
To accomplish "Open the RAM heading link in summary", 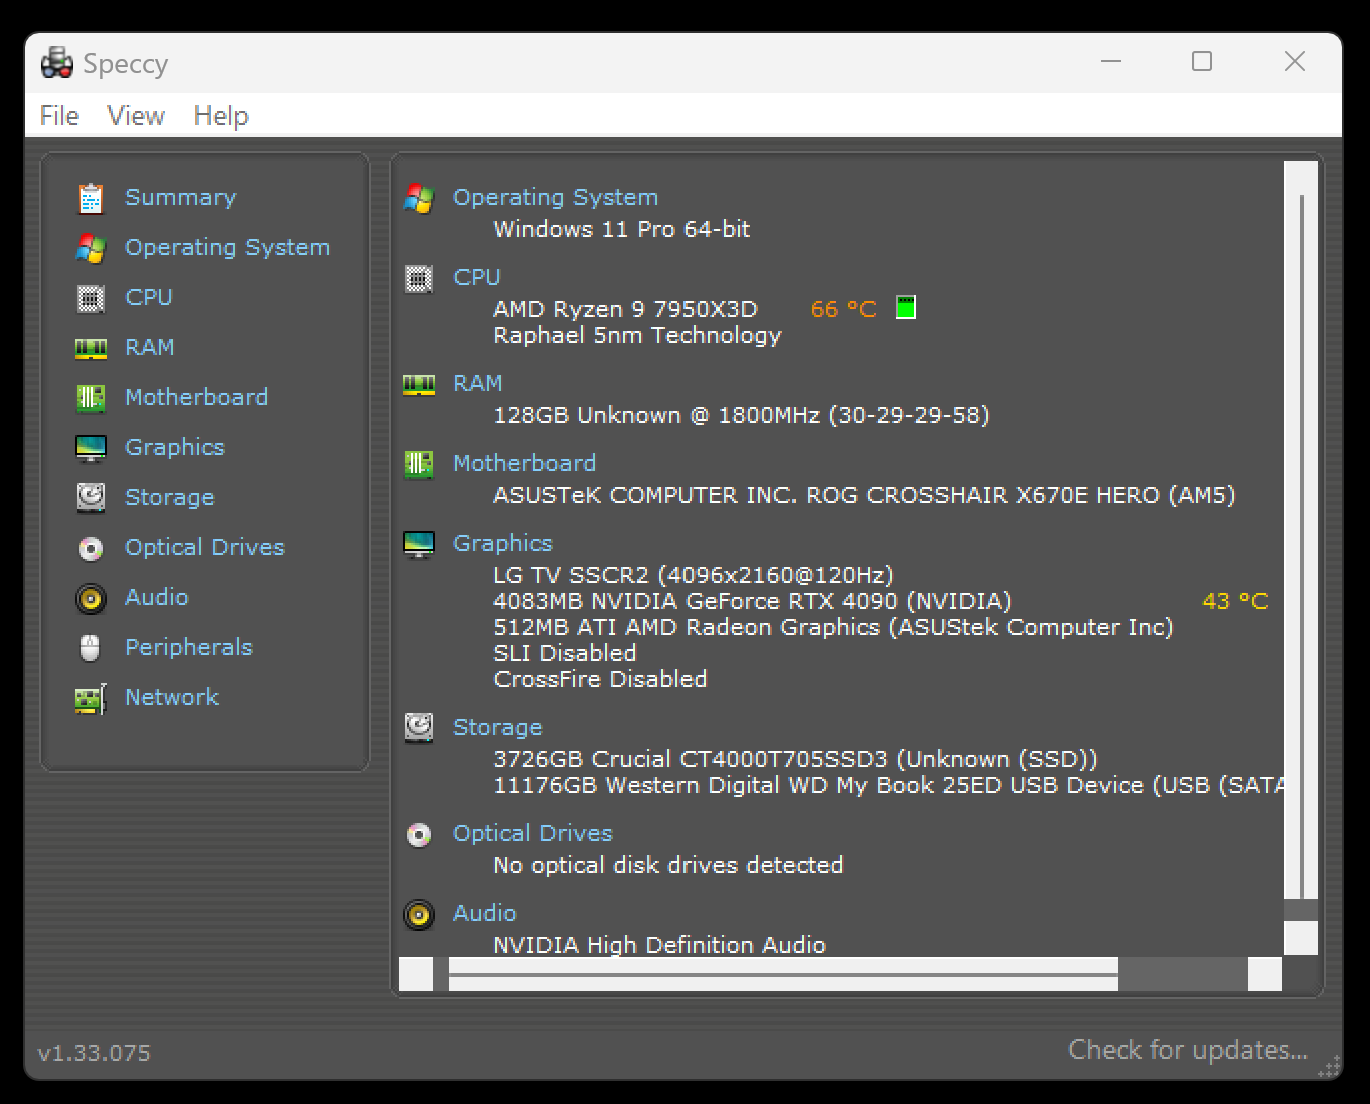I will [478, 383].
